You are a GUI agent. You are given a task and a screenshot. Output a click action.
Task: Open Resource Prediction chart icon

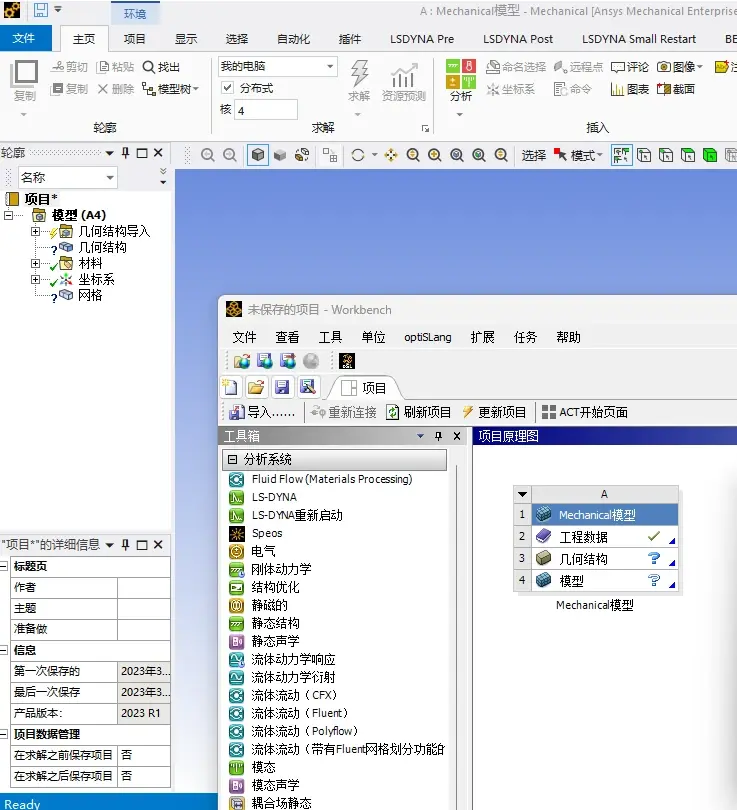[x=404, y=76]
